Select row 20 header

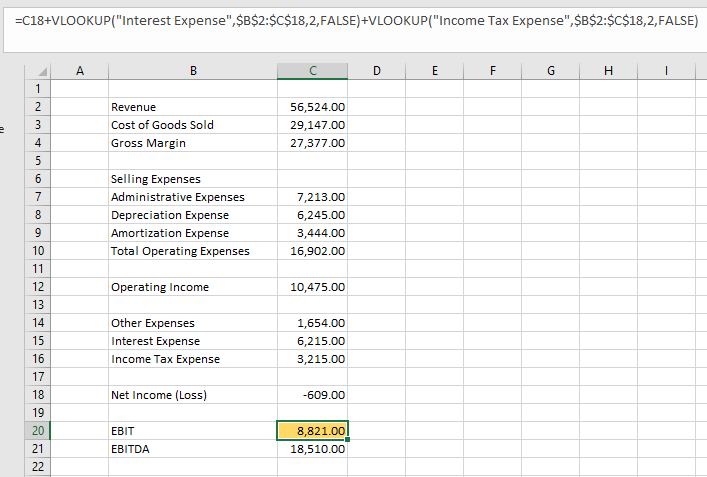(x=38, y=431)
